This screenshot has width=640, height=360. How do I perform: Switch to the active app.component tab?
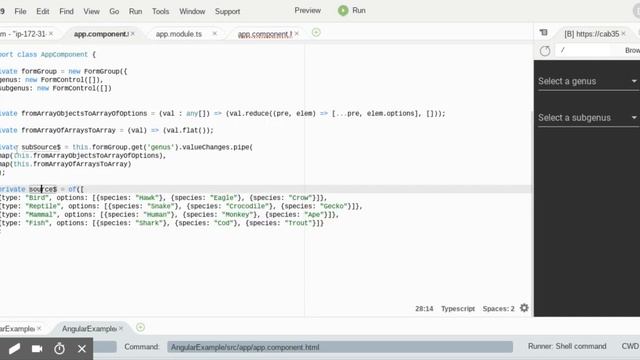[x=101, y=34]
